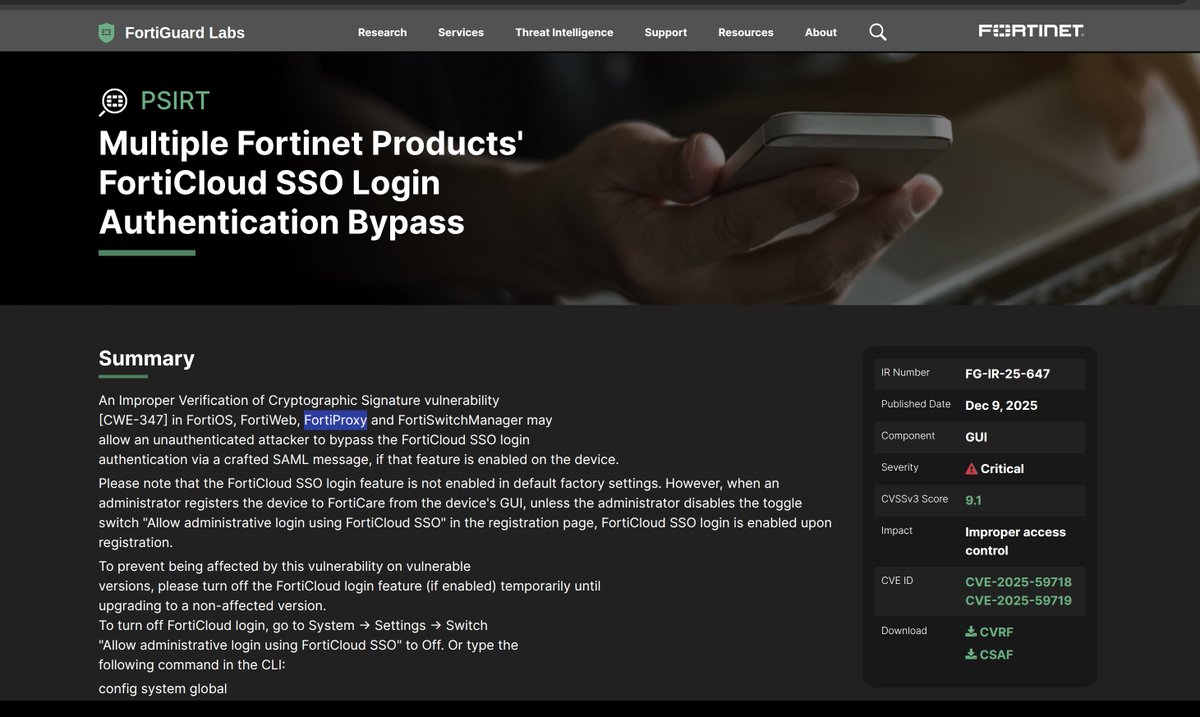Click the highlighted FortiProxy word
Viewport: 1200px width, 717px height.
coord(335,420)
